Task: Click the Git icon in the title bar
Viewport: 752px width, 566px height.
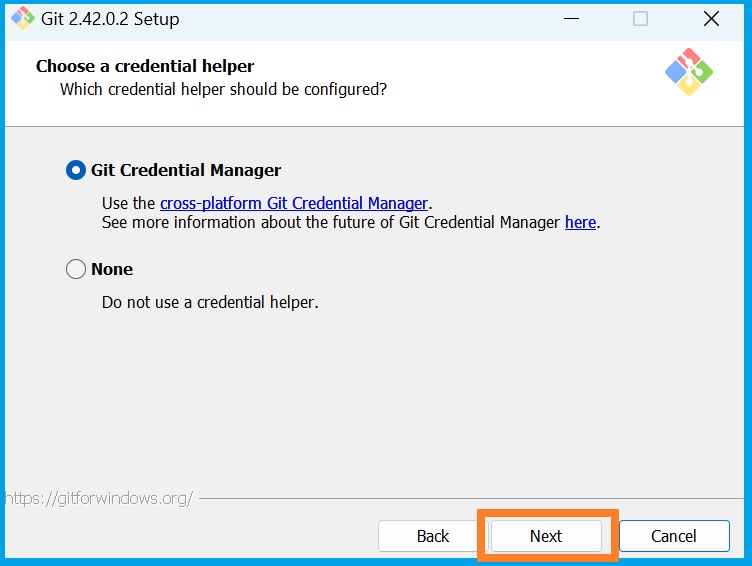Action: tap(22, 19)
